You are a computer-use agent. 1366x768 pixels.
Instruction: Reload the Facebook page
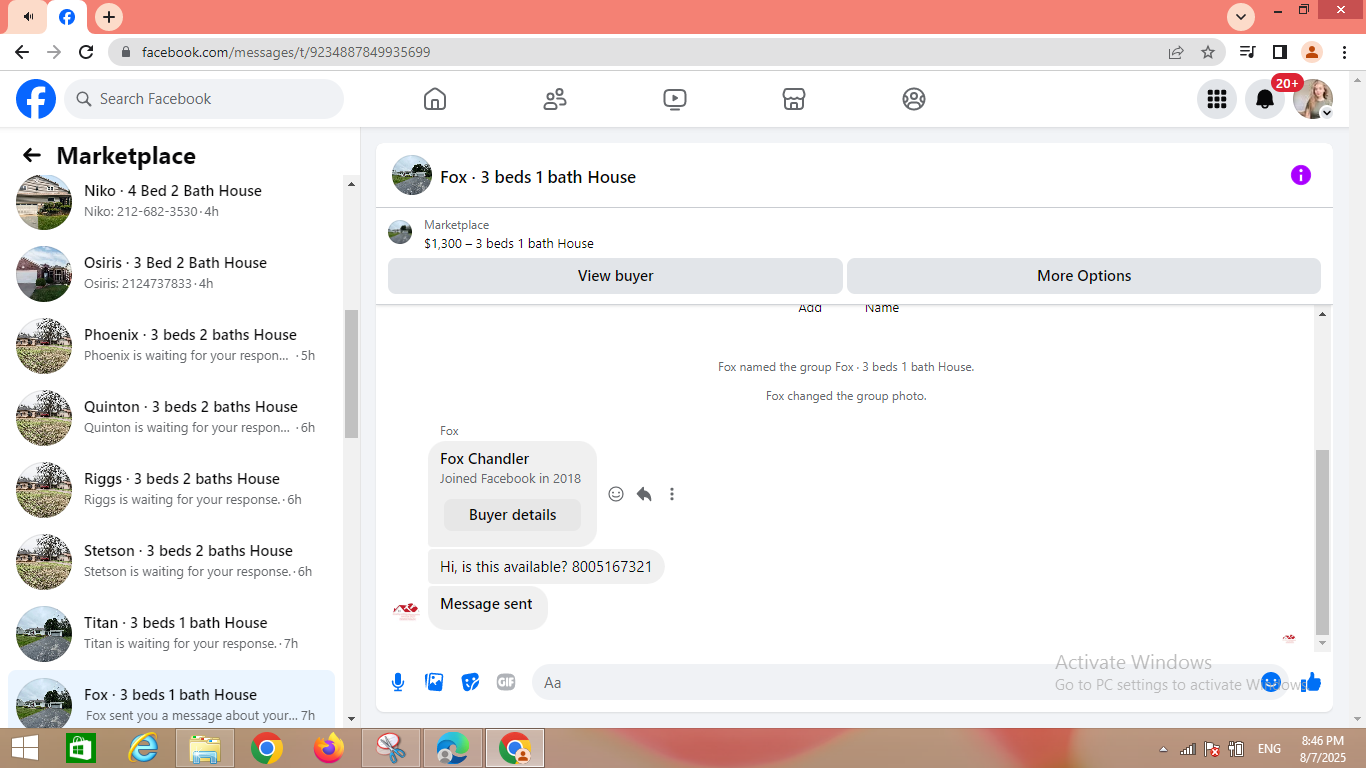point(86,52)
